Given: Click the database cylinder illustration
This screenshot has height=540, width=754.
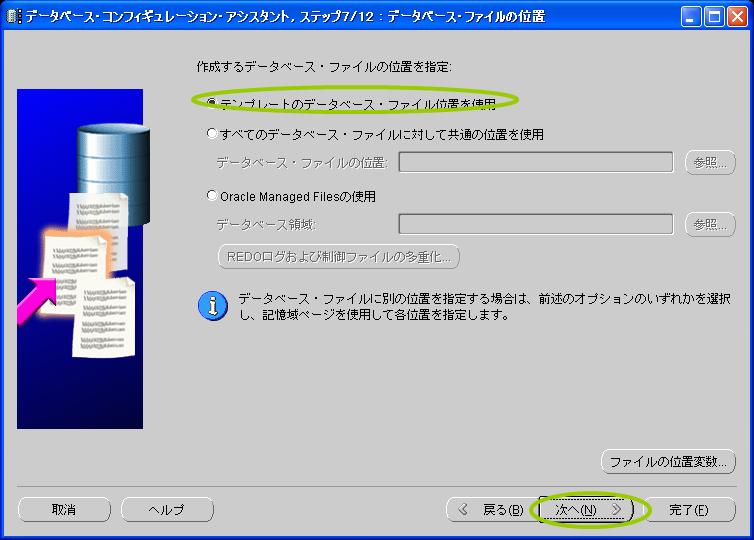Looking at the screenshot, I should [114, 173].
